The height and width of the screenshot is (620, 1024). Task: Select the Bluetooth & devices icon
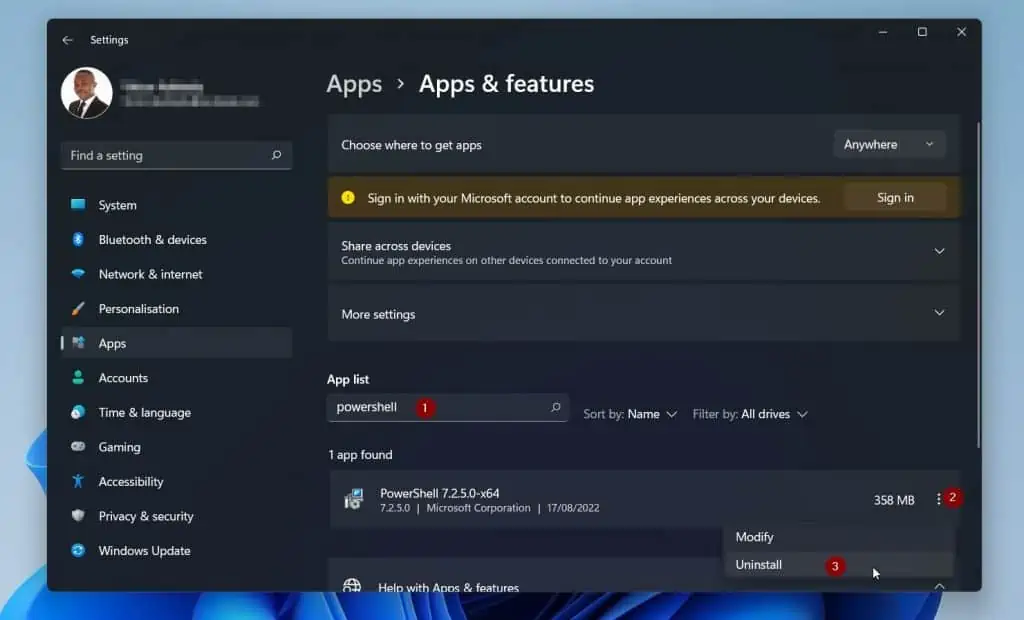[x=78, y=239]
